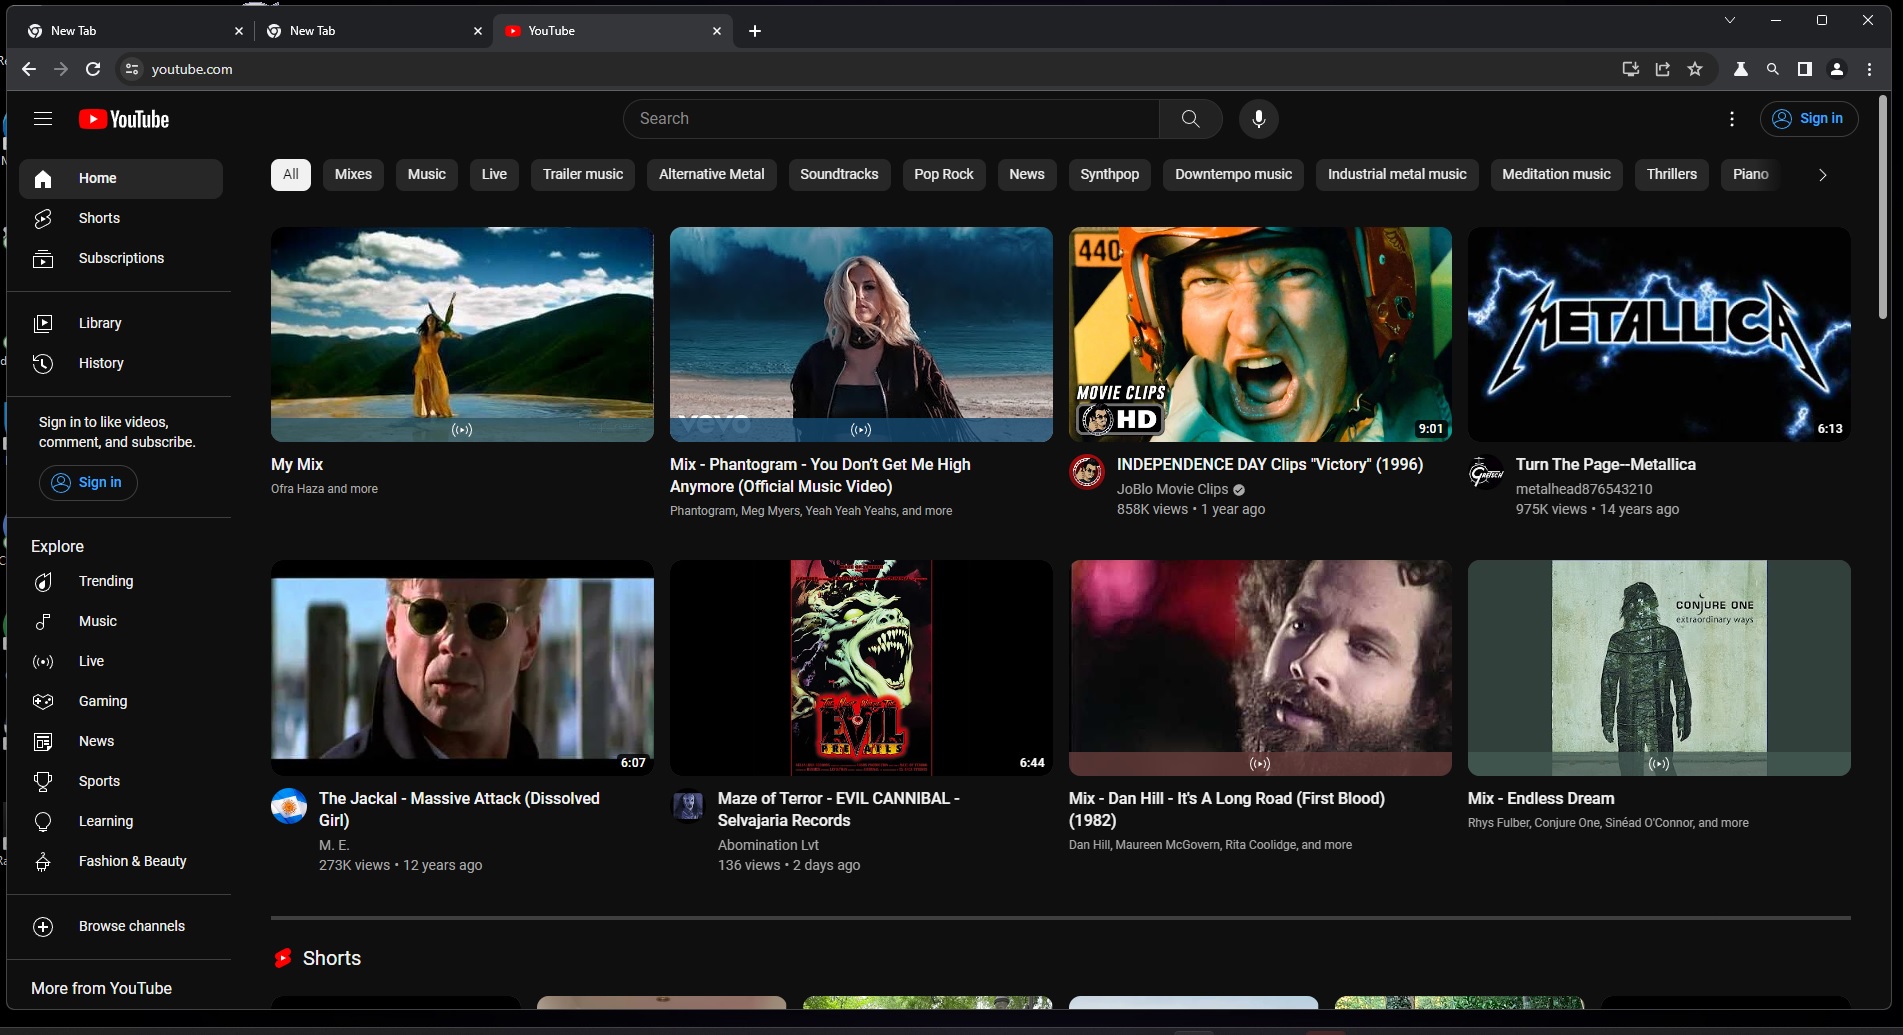1903x1035 pixels.
Task: Go to Subscriptions in the sidebar
Action: click(121, 258)
